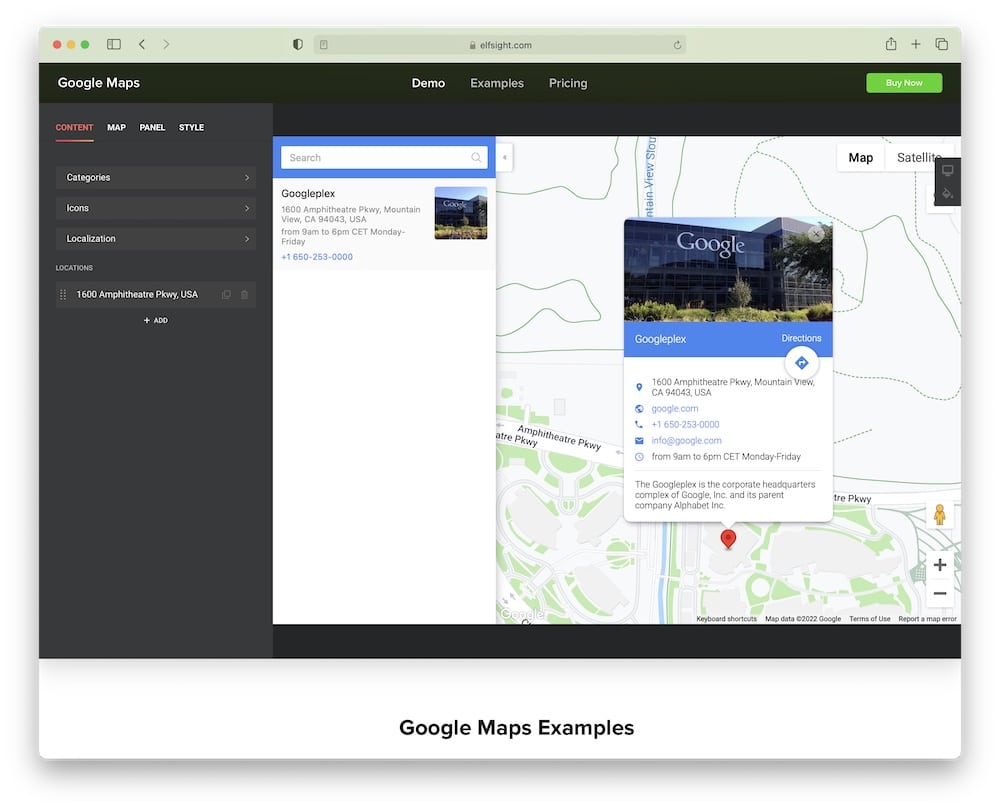Viewport: 1000px width, 810px height.
Task: Click the reader view icon in address bar
Action: coord(324,45)
